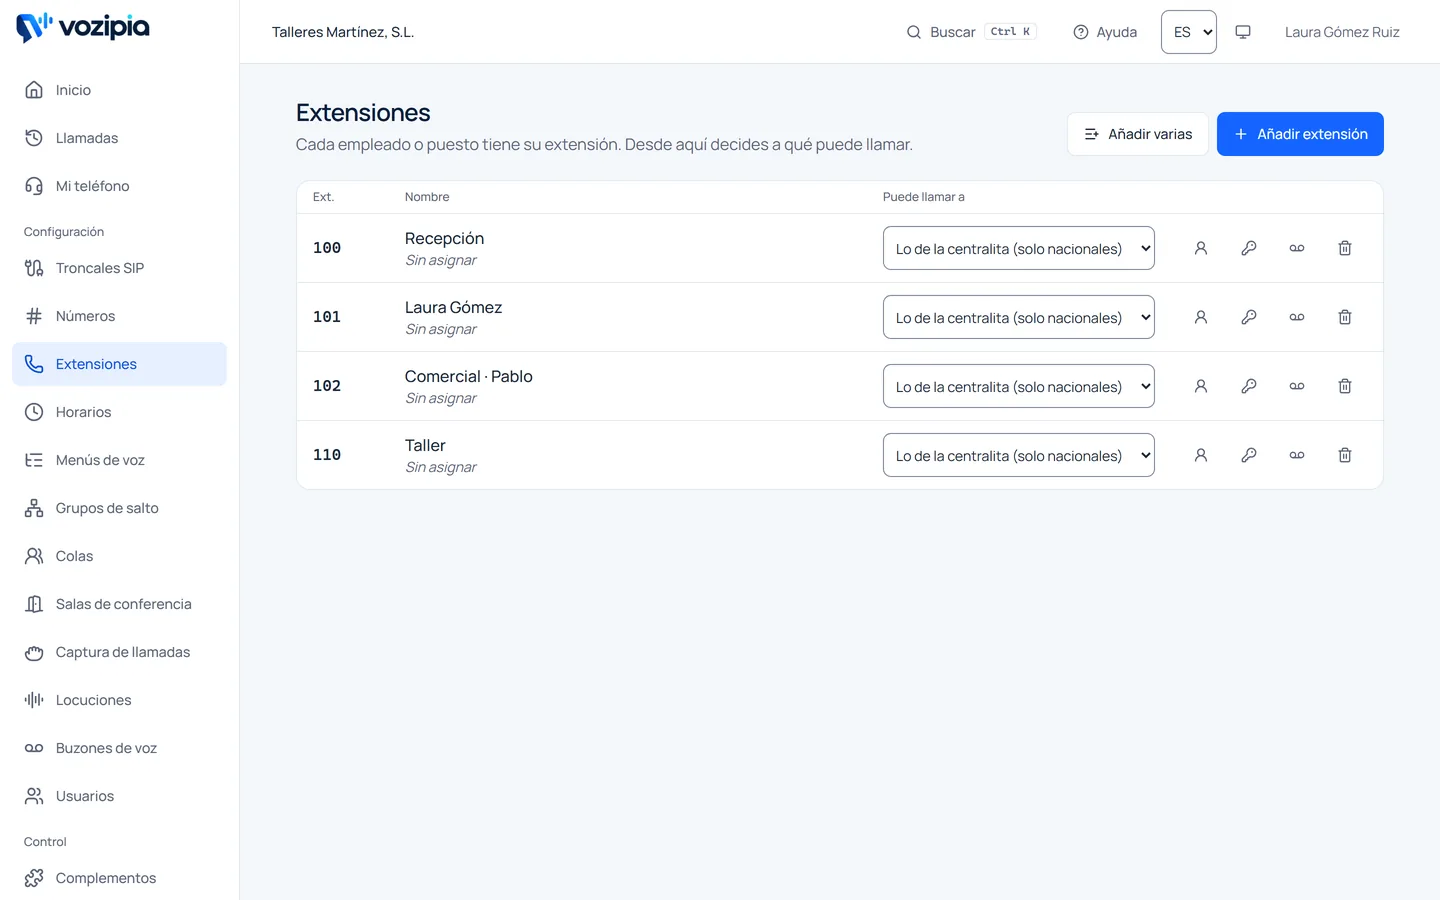The width and height of the screenshot is (1440, 900).
Task: Click the name Comercial · Pablo in the table
Action: [x=468, y=376]
